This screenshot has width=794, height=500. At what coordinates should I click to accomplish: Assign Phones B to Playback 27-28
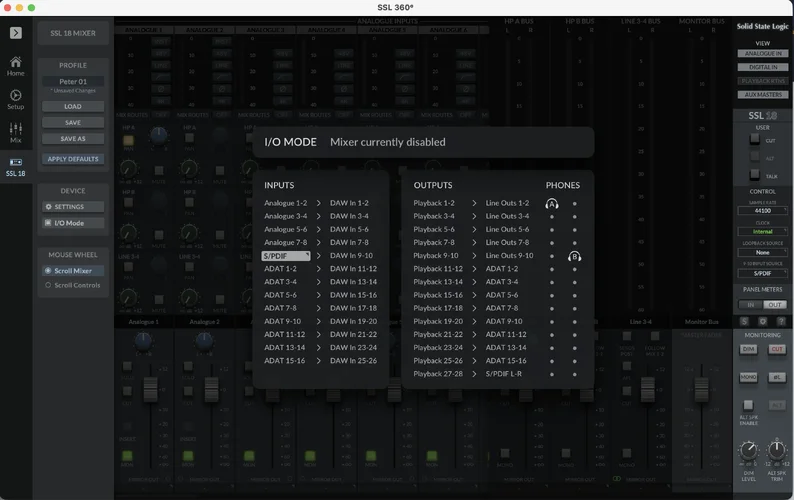coord(574,374)
